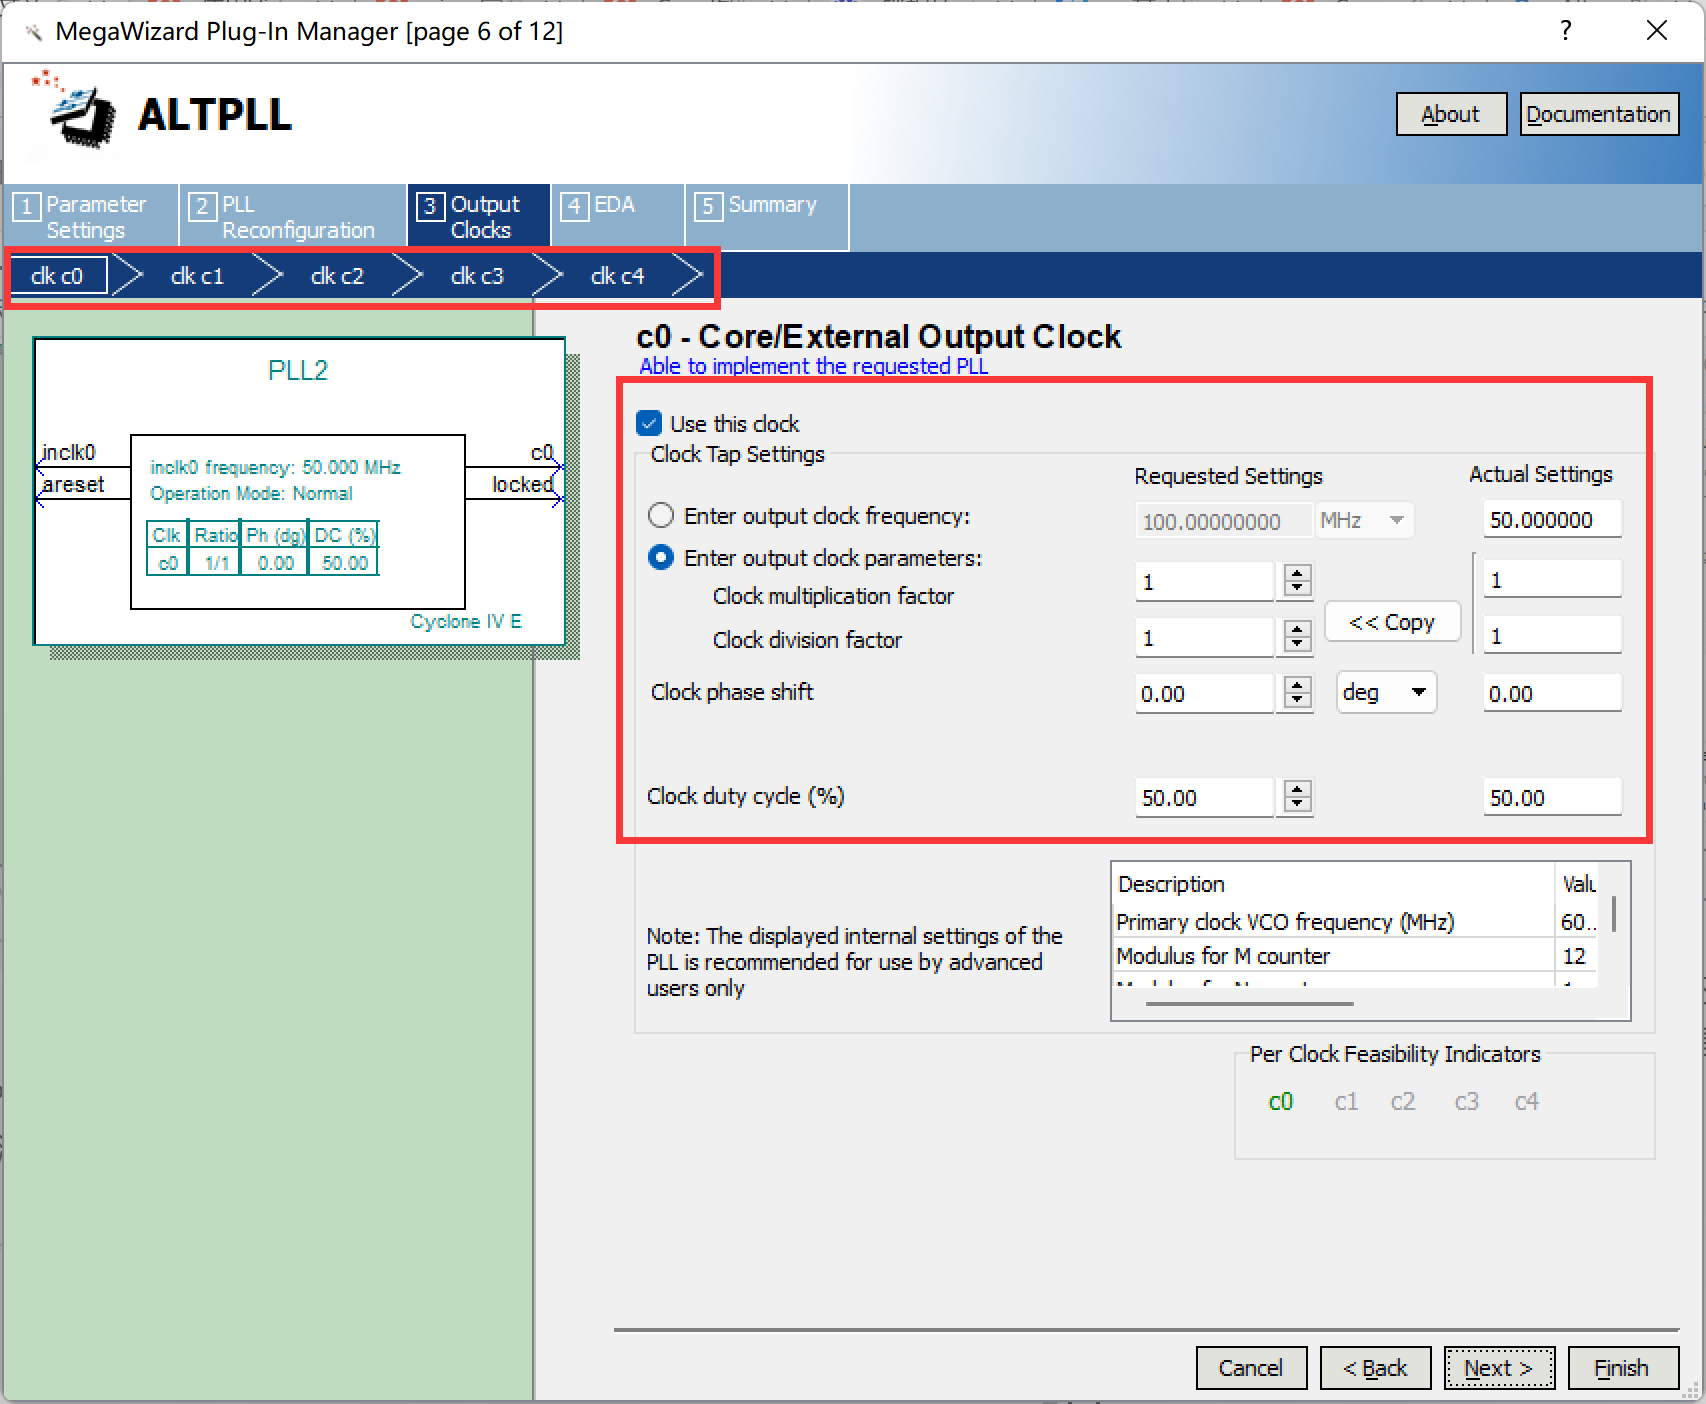Viewport: 1706px width, 1404px height.
Task: Click the << Copy button
Action: (1392, 622)
